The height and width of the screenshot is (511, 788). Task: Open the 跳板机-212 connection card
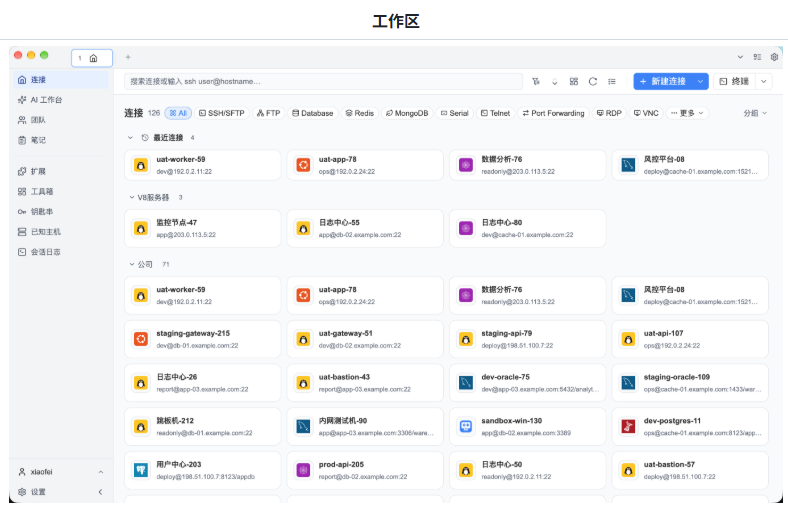pos(203,427)
